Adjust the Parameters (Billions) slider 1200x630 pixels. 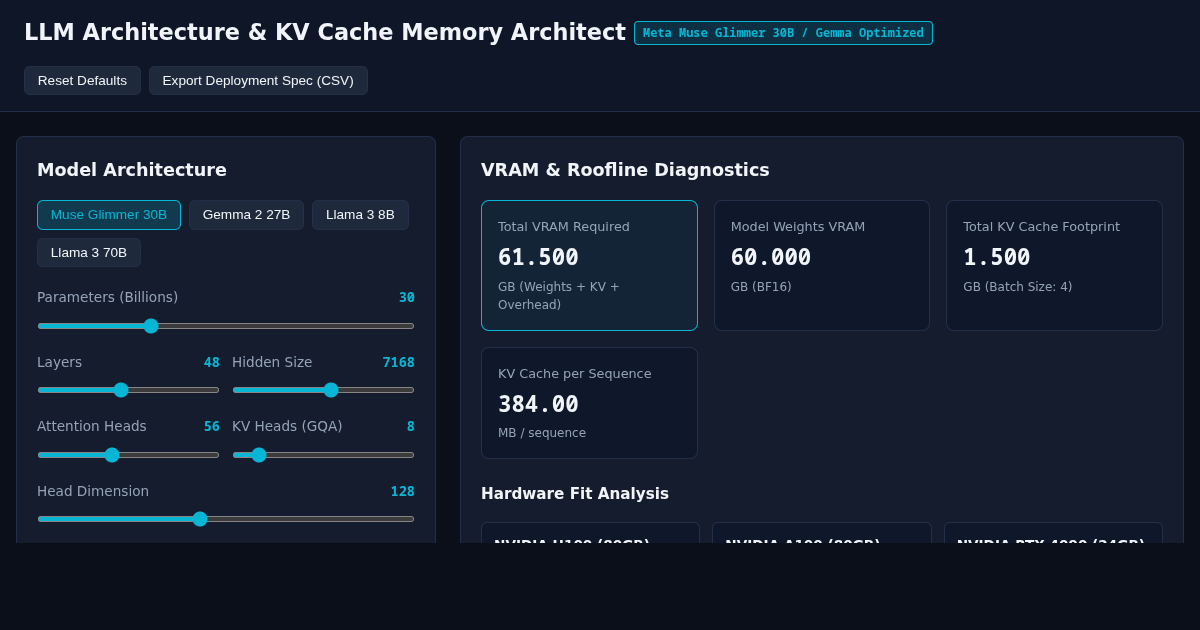pos(226,326)
